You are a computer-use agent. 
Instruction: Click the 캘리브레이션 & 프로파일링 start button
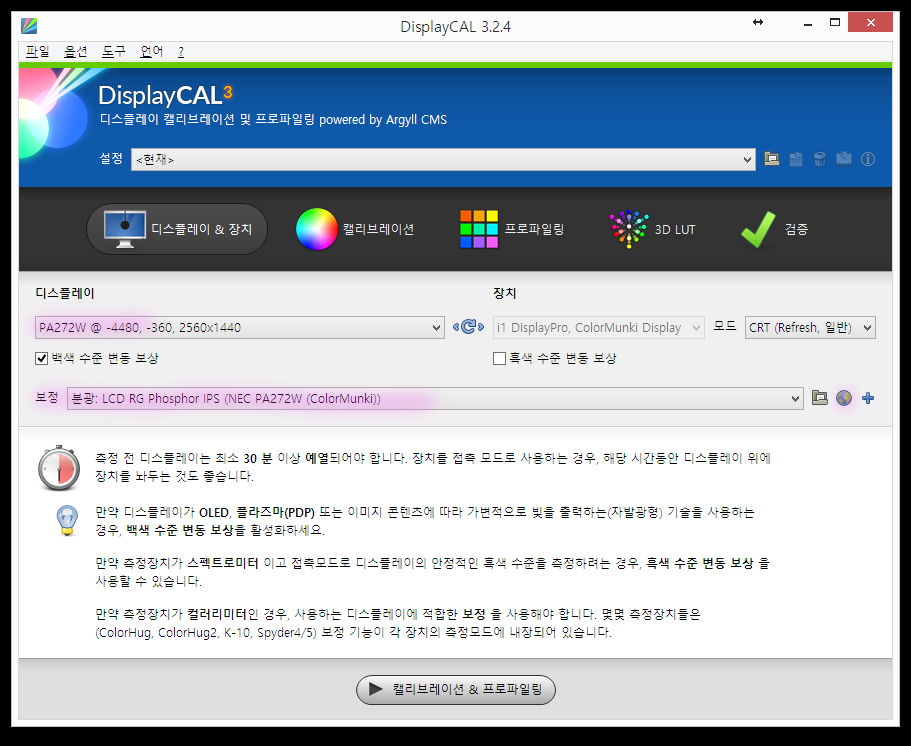455,689
